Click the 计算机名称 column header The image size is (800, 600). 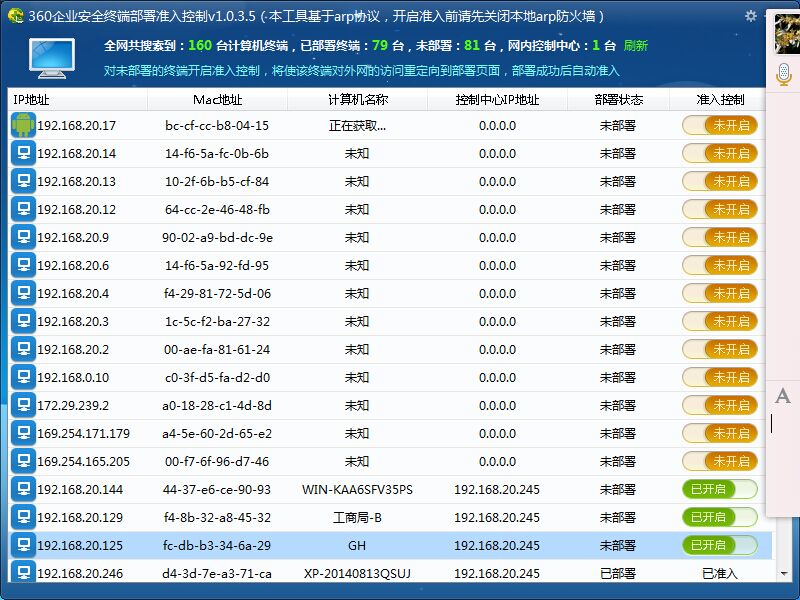pos(357,100)
